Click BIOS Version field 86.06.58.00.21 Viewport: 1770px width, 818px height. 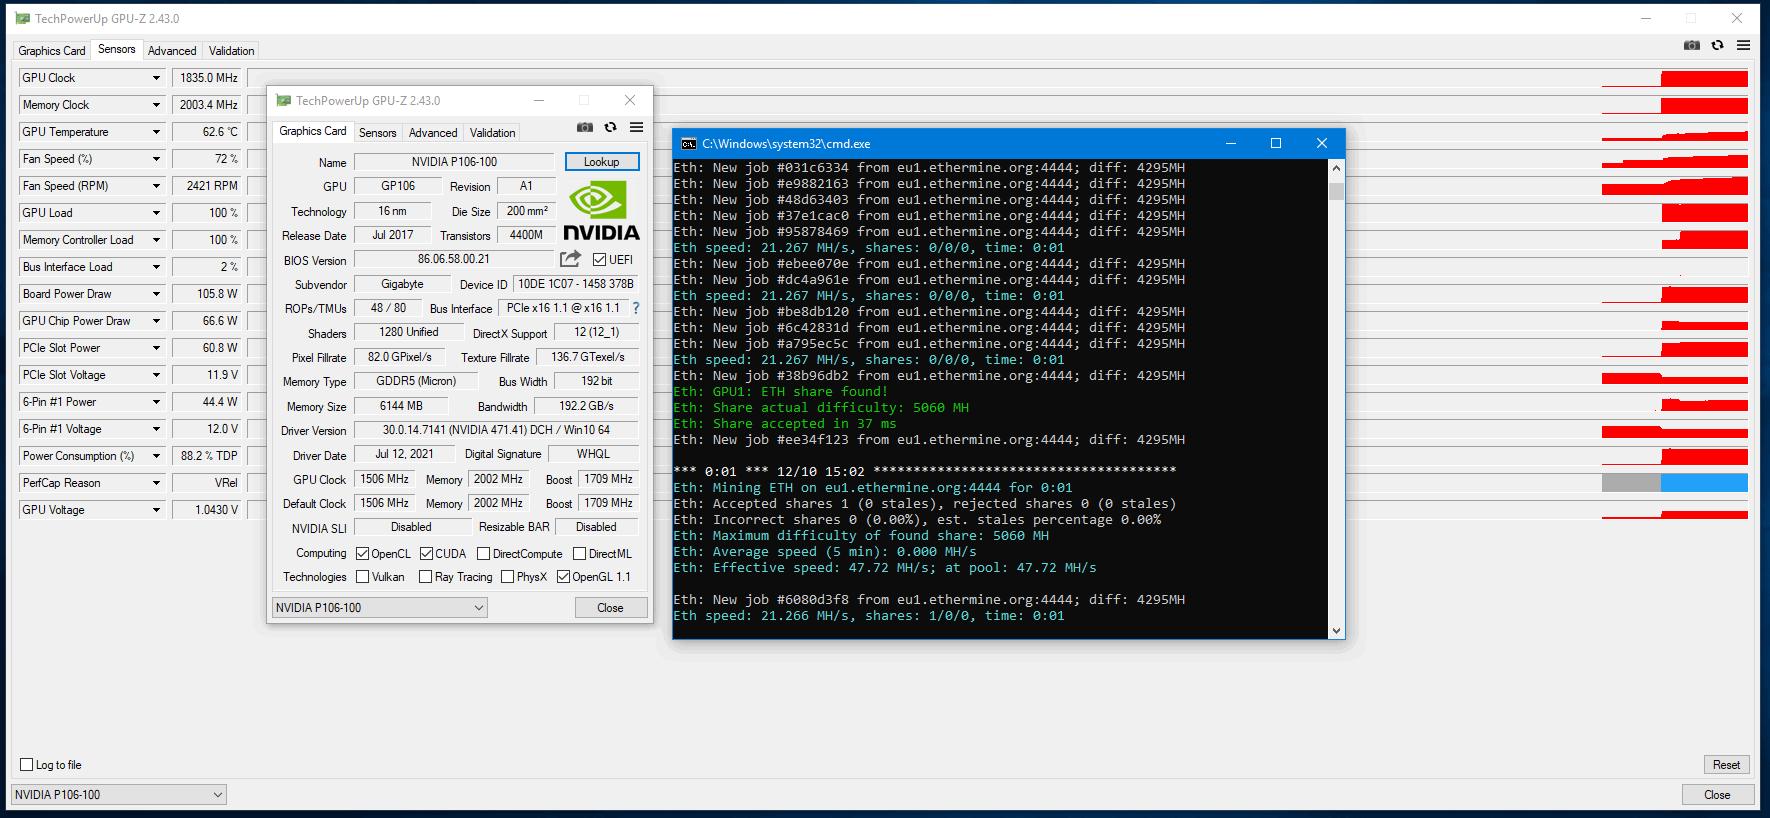(x=454, y=259)
